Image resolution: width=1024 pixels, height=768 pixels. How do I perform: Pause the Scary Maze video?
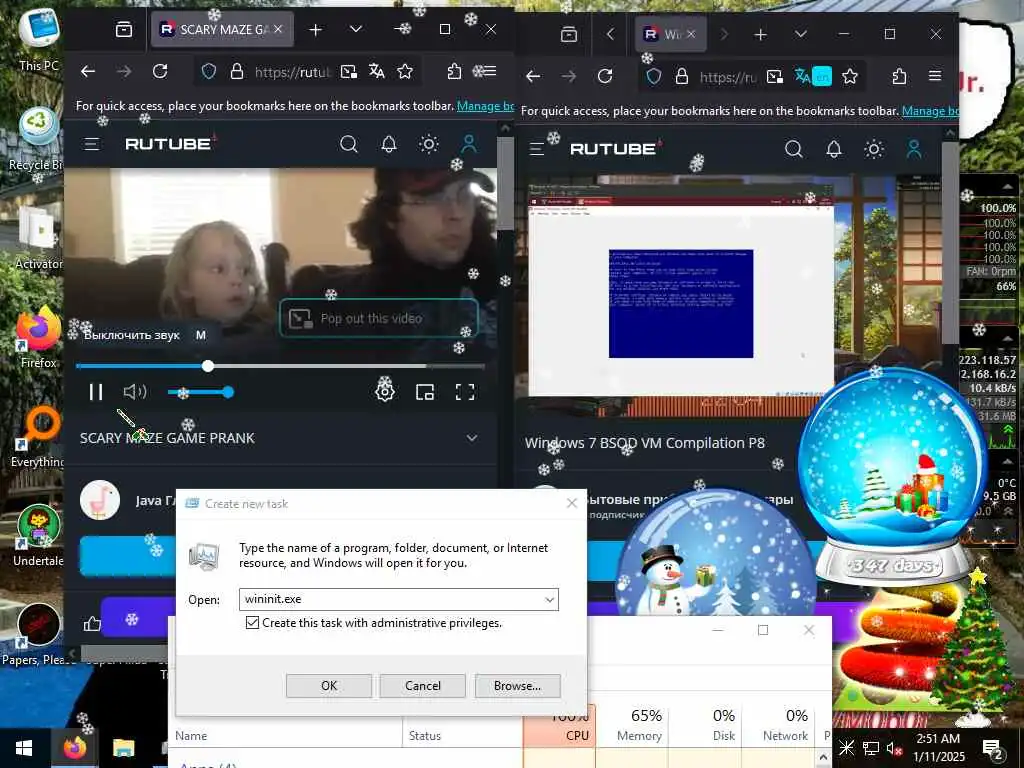pyautogui.click(x=96, y=392)
